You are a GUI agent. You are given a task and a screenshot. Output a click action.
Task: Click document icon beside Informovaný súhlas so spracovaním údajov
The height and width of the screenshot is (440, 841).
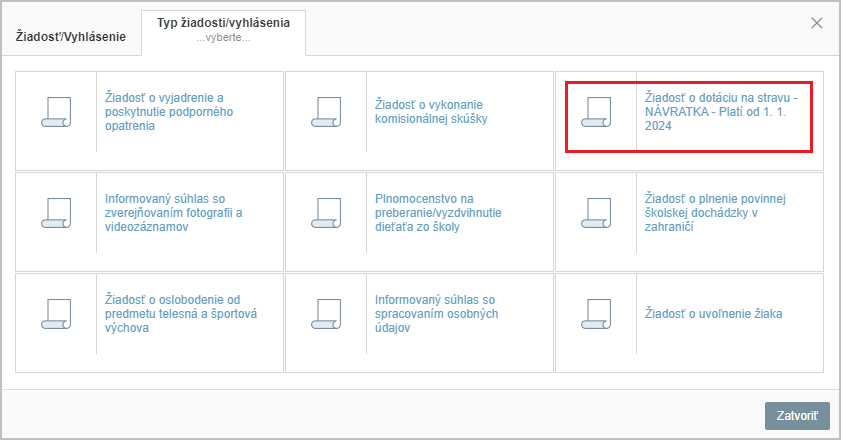point(326,313)
